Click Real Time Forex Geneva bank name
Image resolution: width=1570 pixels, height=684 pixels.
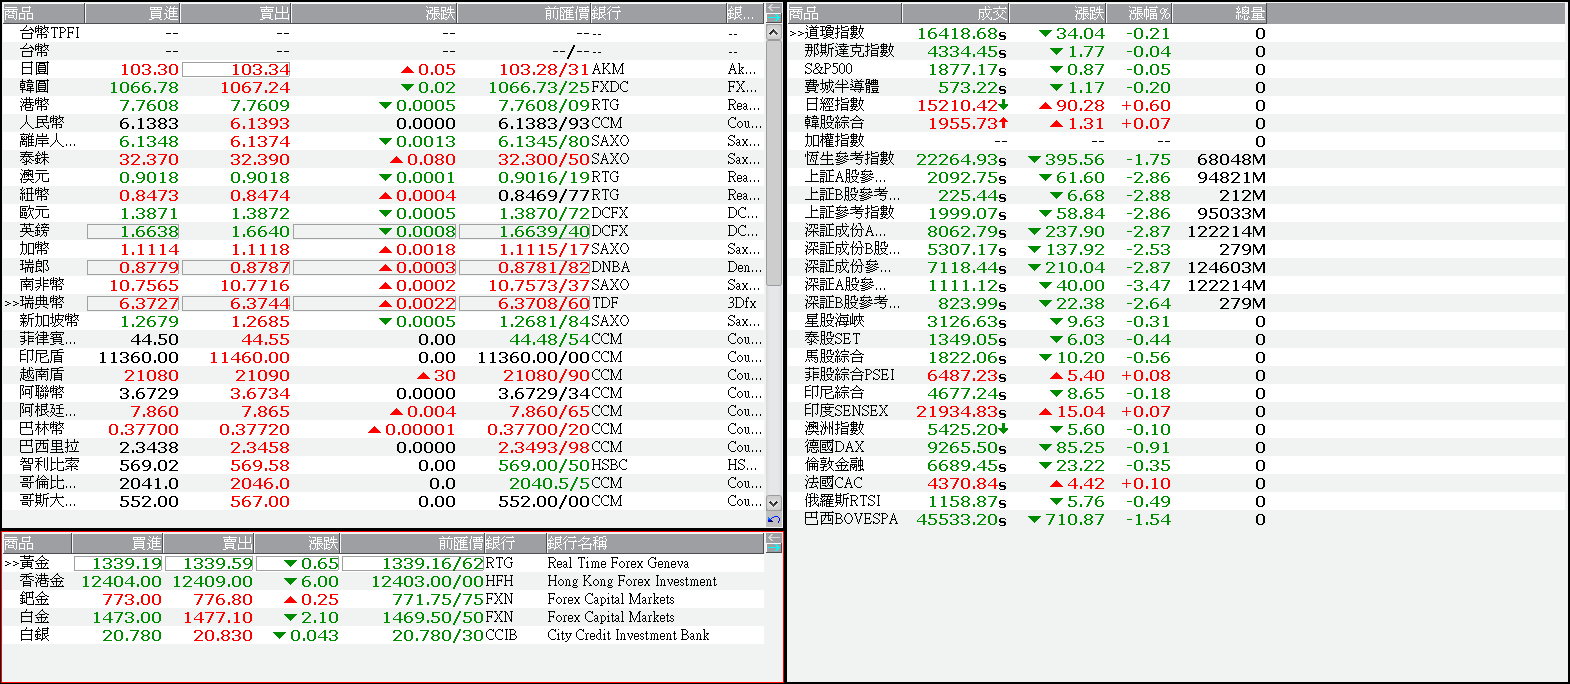click(618, 563)
